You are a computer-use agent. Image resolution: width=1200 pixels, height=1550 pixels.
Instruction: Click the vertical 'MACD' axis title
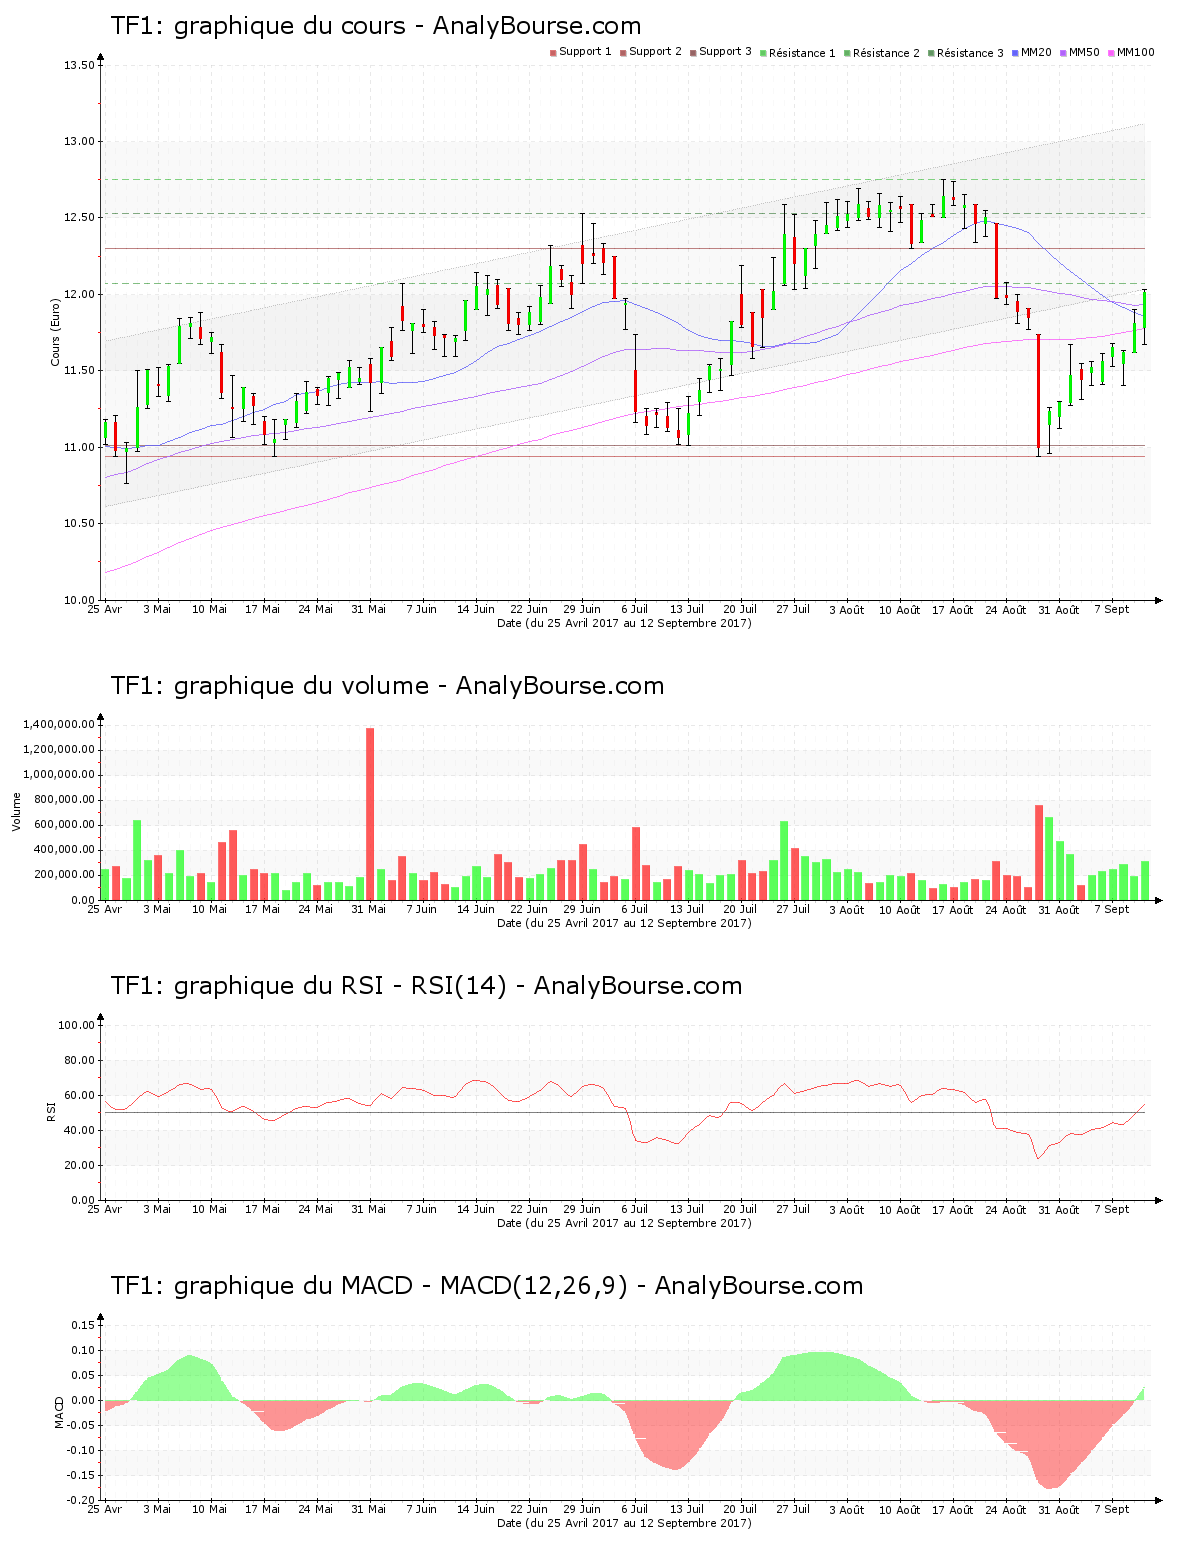click(x=59, y=1412)
